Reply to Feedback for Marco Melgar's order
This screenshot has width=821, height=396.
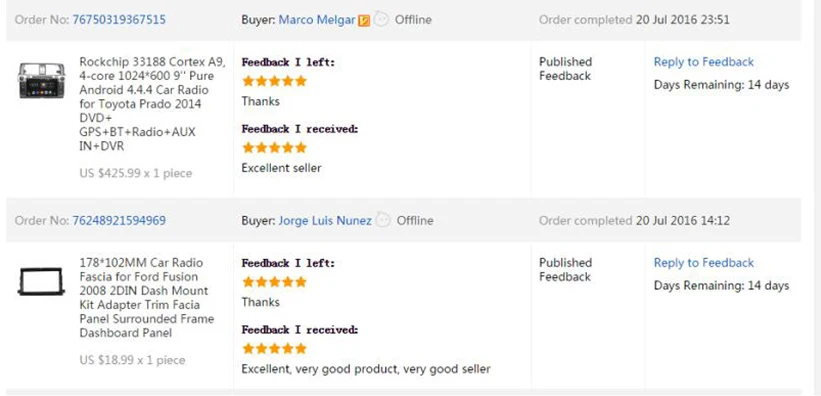[x=704, y=62]
